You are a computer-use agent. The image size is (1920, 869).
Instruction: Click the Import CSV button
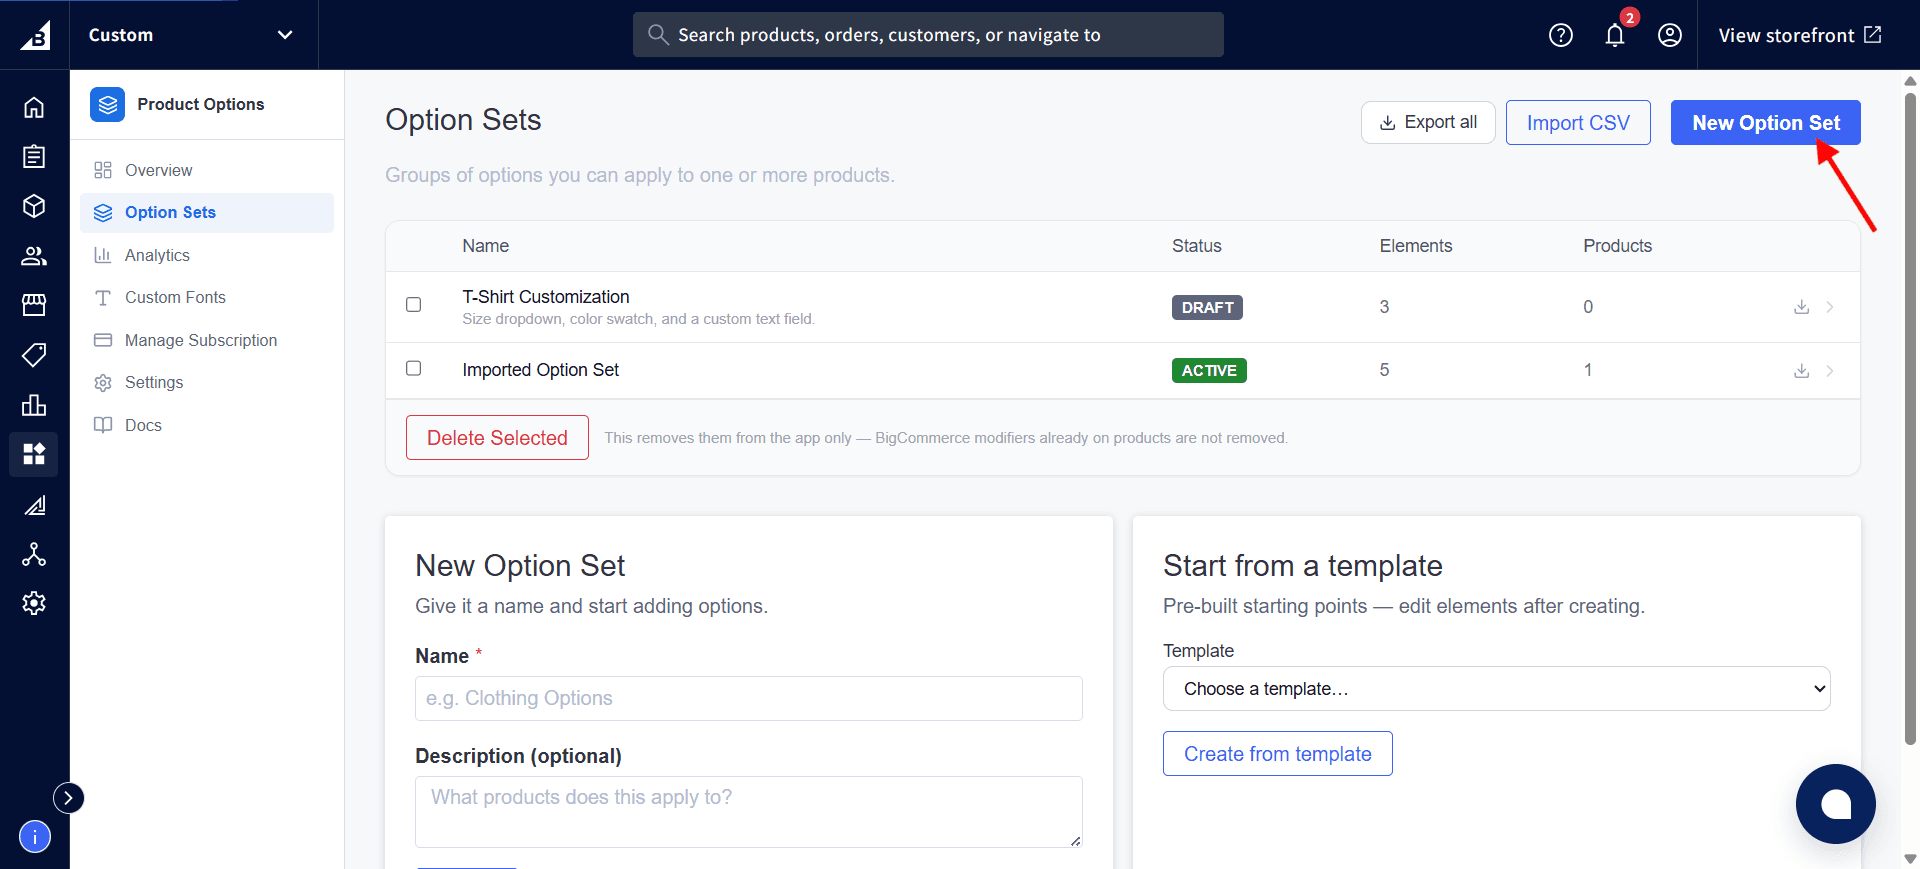click(x=1578, y=123)
